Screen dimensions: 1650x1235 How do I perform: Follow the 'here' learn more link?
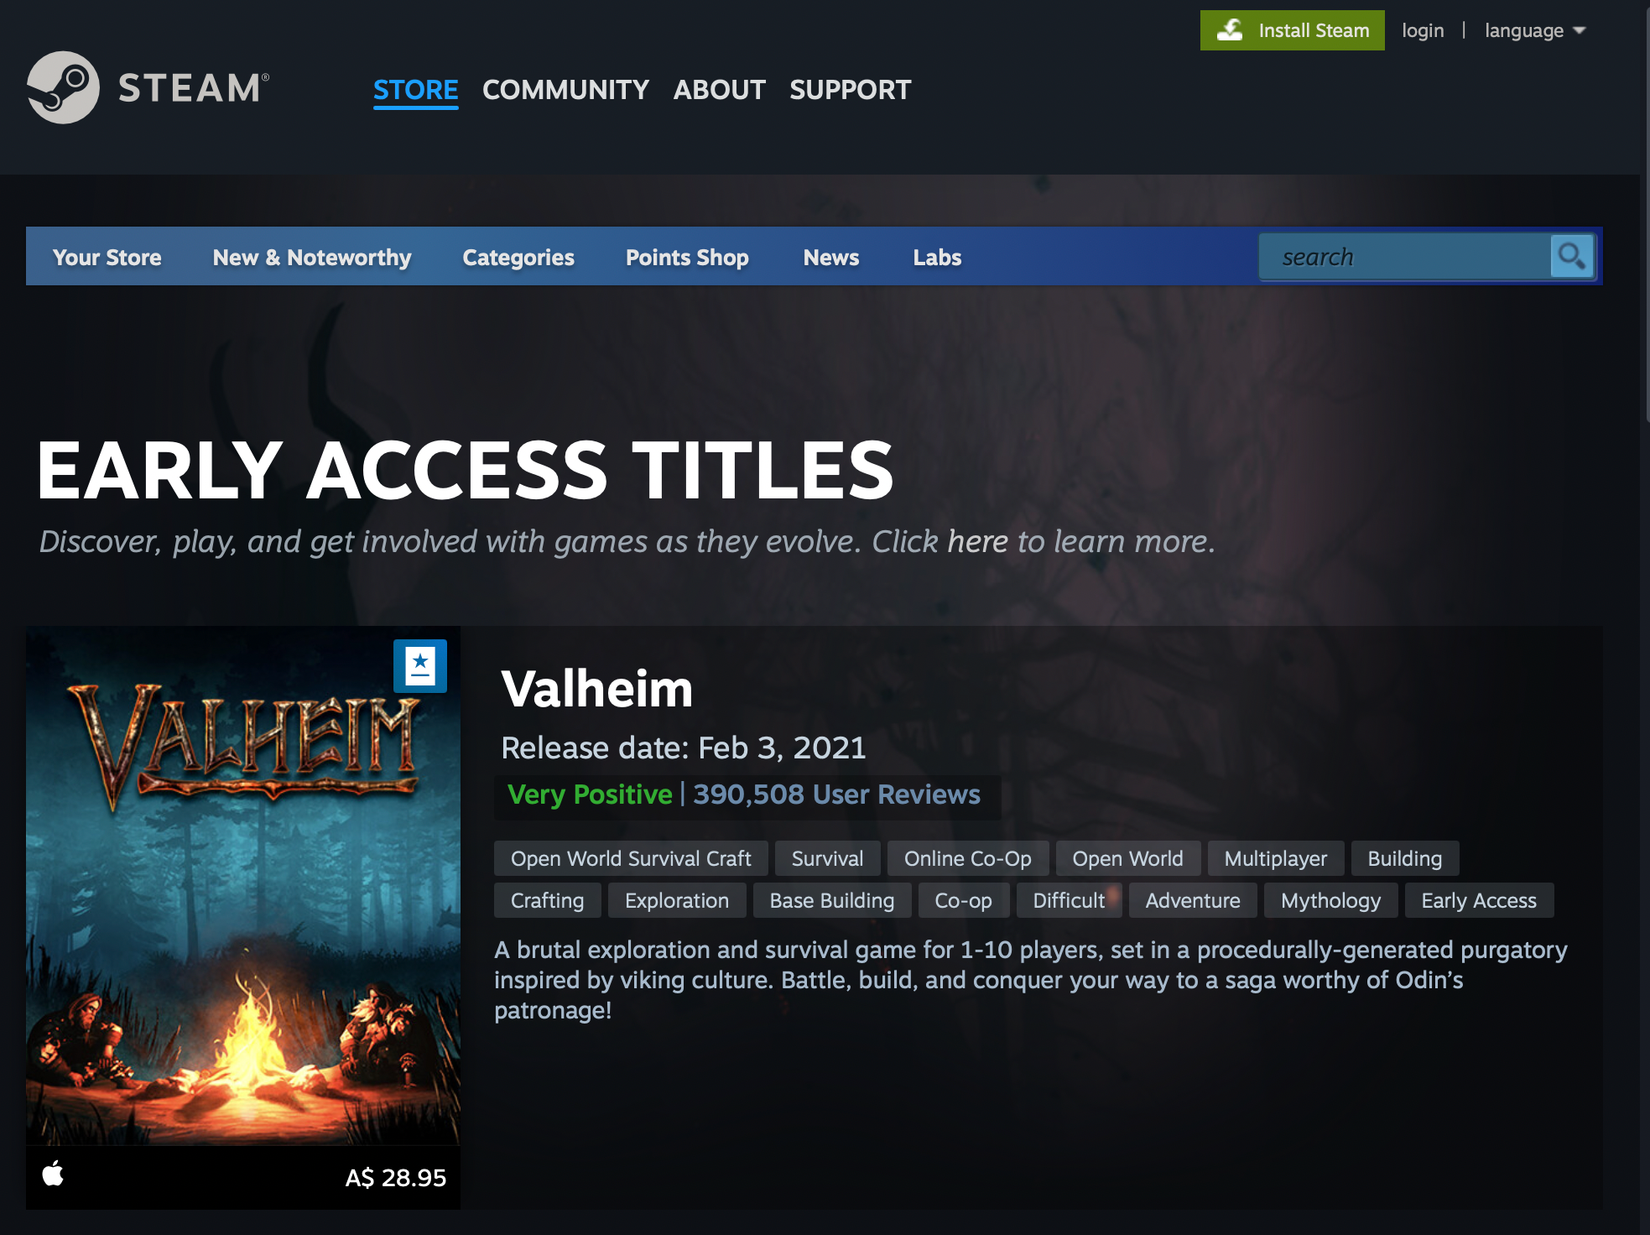tap(977, 541)
